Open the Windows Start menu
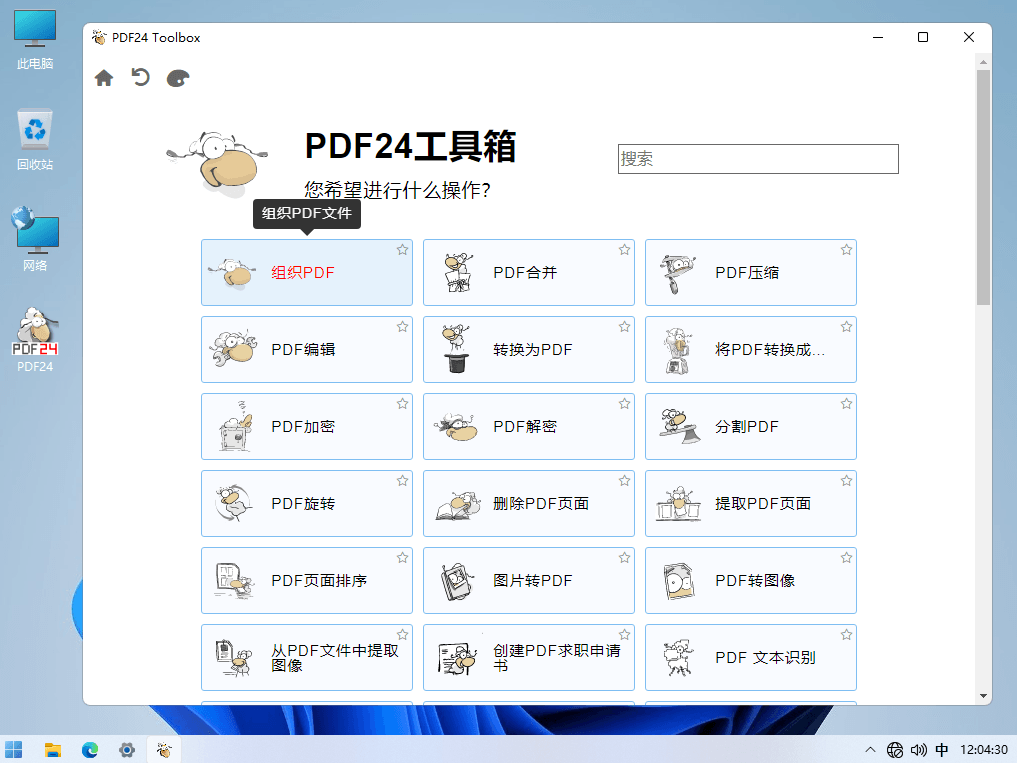This screenshot has width=1017, height=763. click(14, 748)
